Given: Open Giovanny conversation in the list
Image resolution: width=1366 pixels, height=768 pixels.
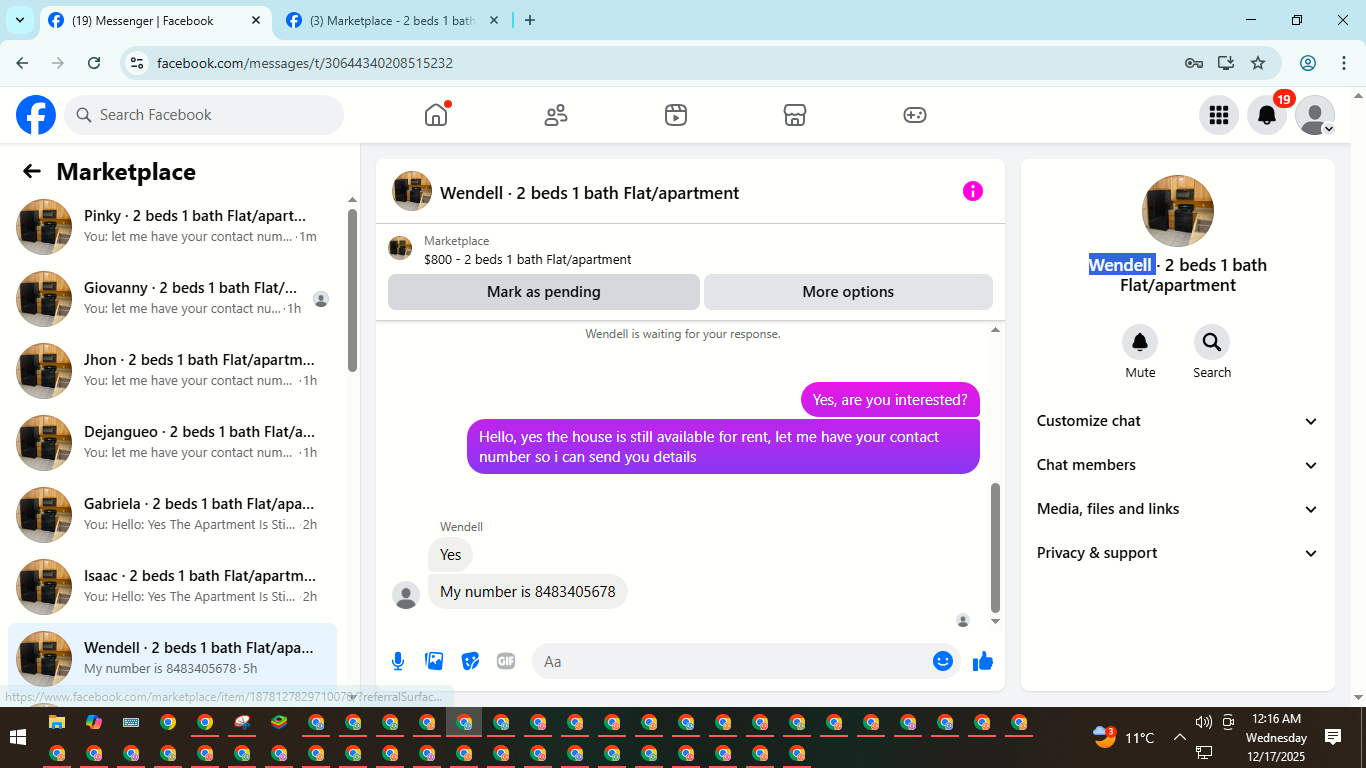Looking at the screenshot, I should pos(172,299).
